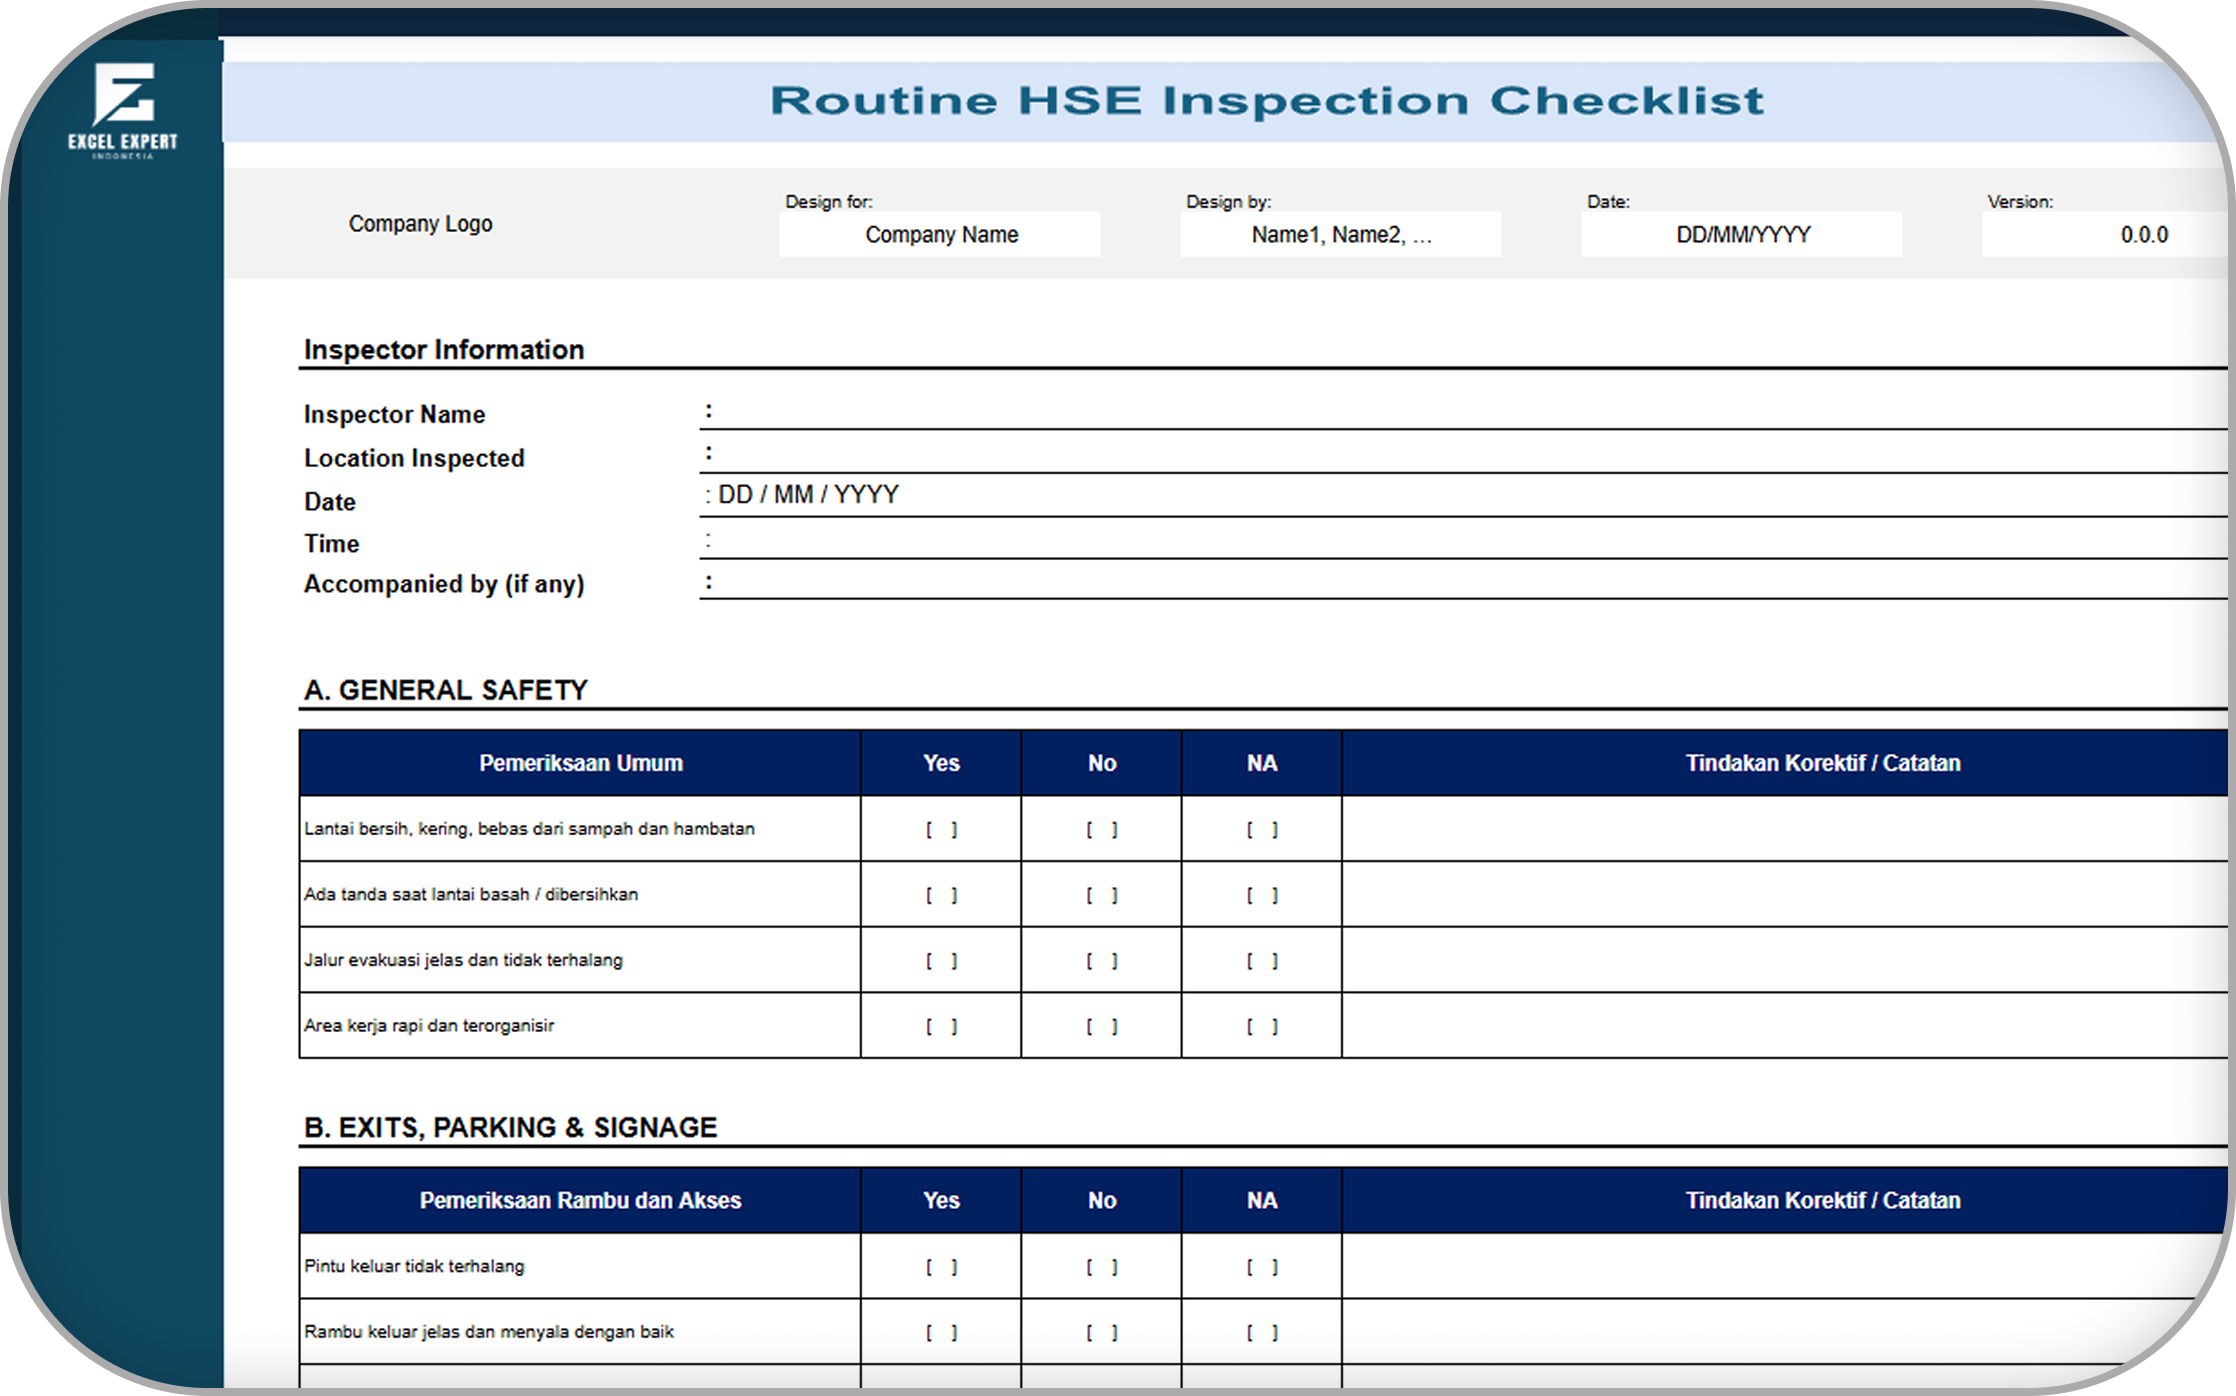The image size is (2236, 1396).
Task: Select the inspector Date DD / MM / YYYY line
Action: click(1400, 497)
